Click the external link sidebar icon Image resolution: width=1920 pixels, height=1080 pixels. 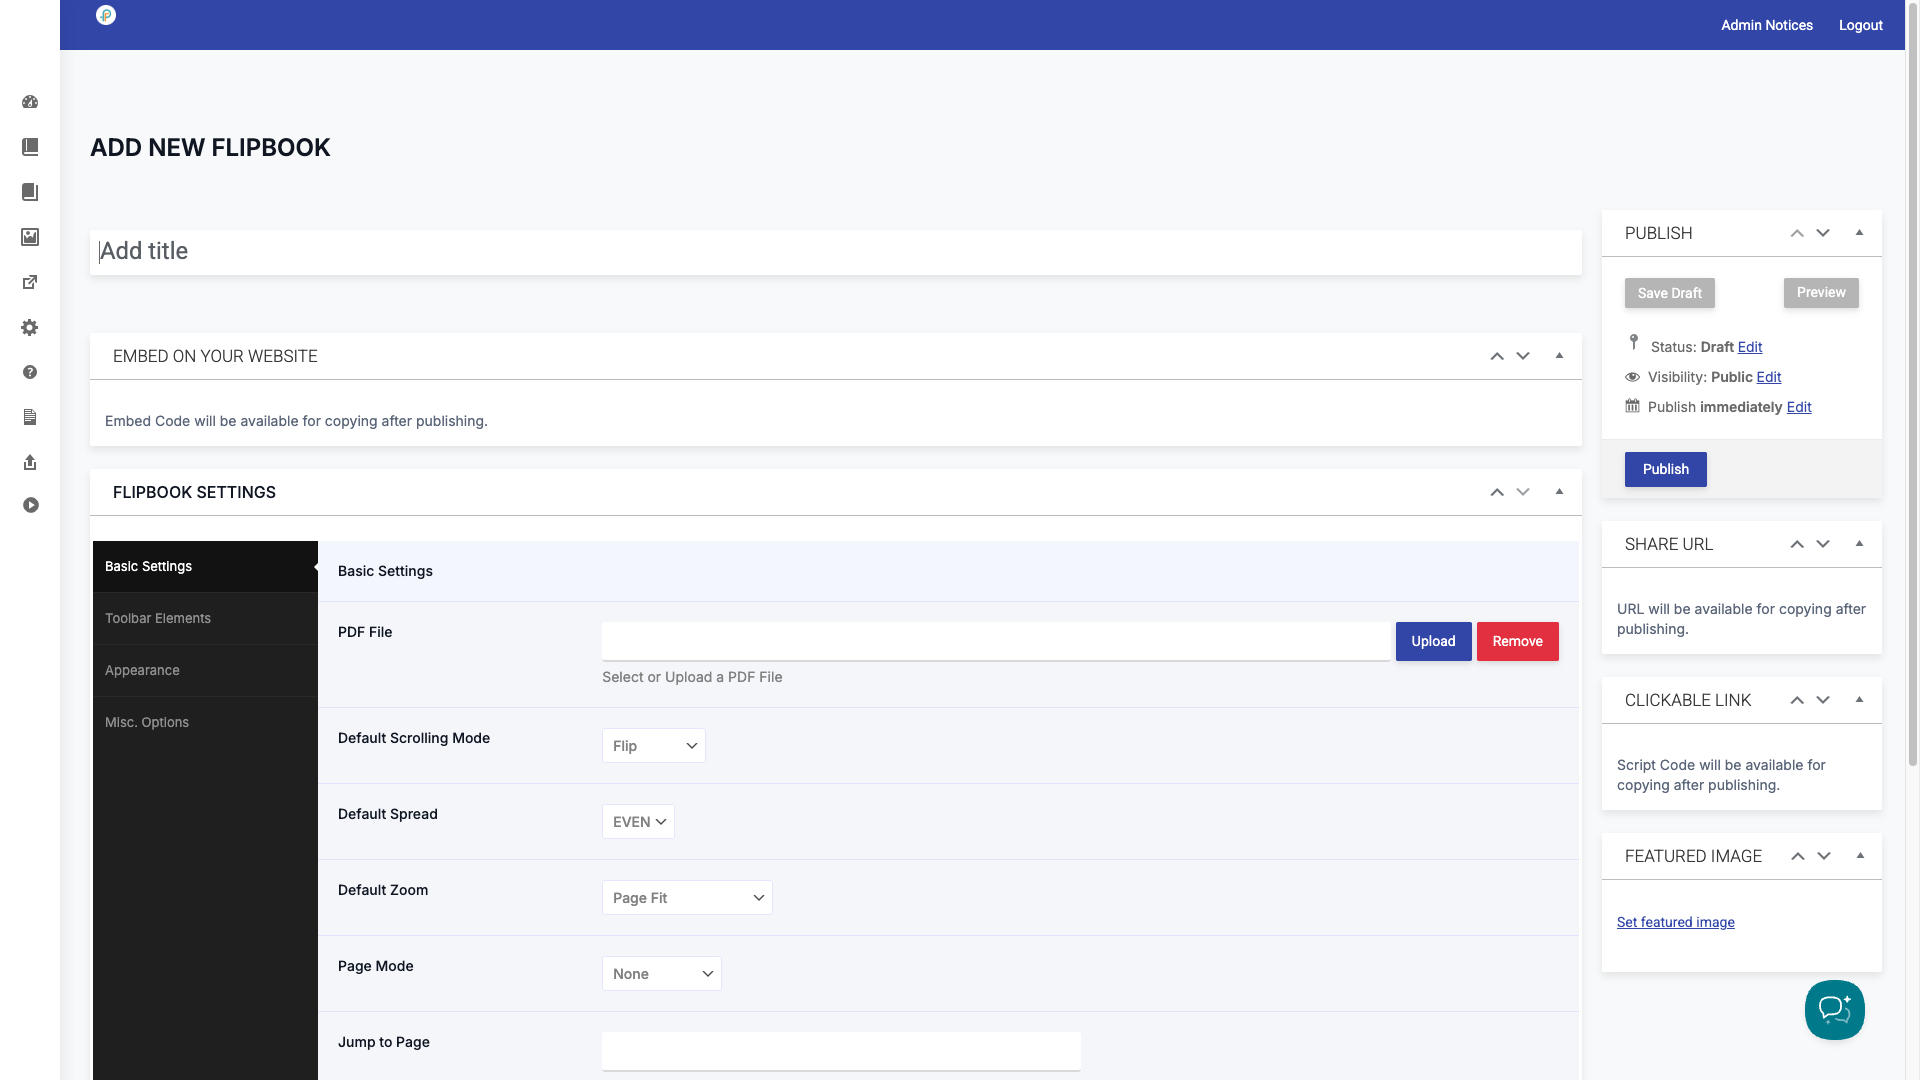[x=30, y=283]
